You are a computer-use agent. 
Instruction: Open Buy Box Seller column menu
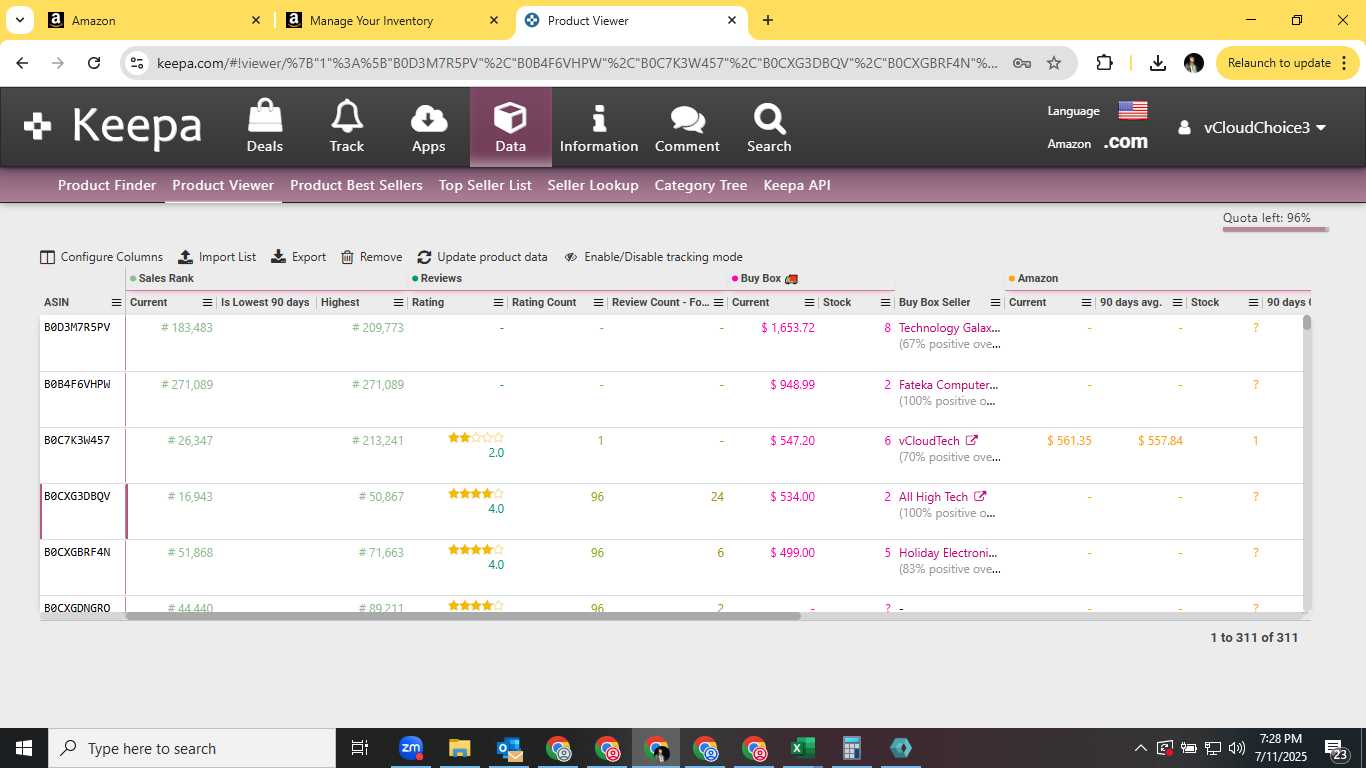click(x=995, y=302)
